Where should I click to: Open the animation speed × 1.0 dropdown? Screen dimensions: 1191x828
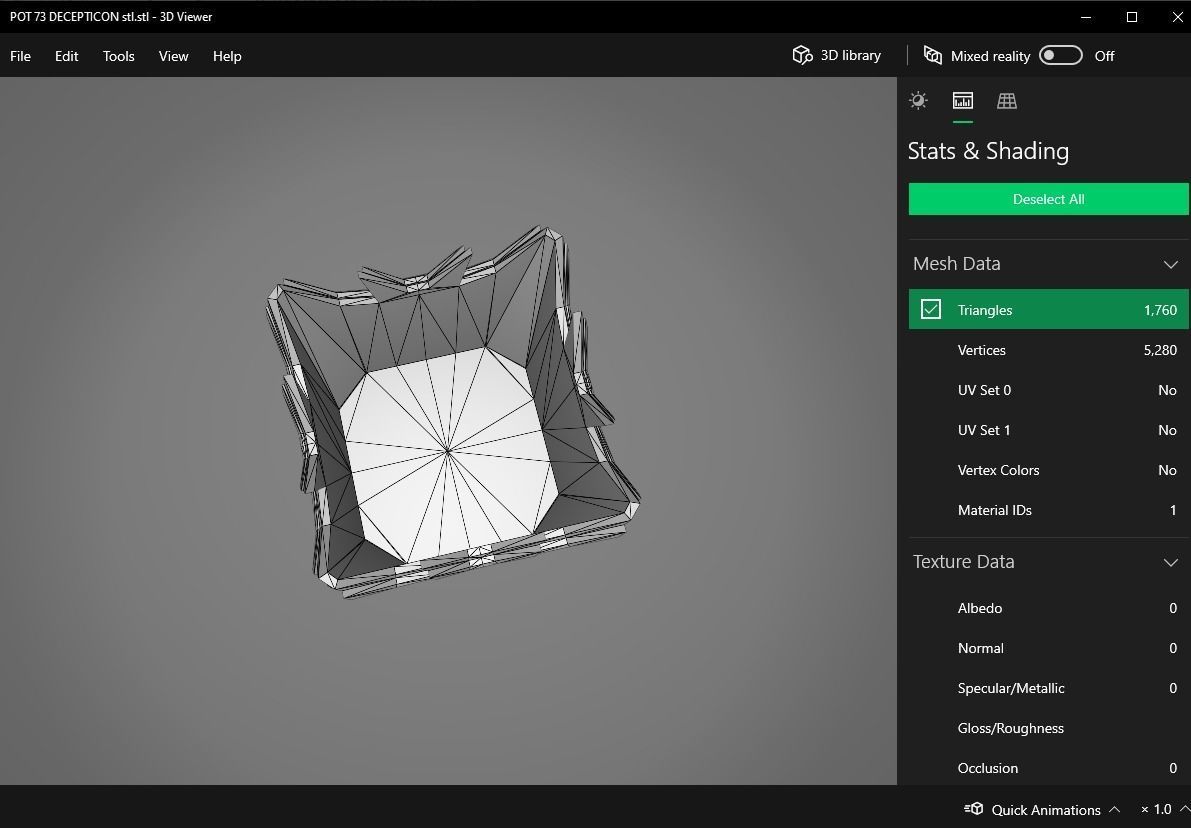[x=1163, y=809]
